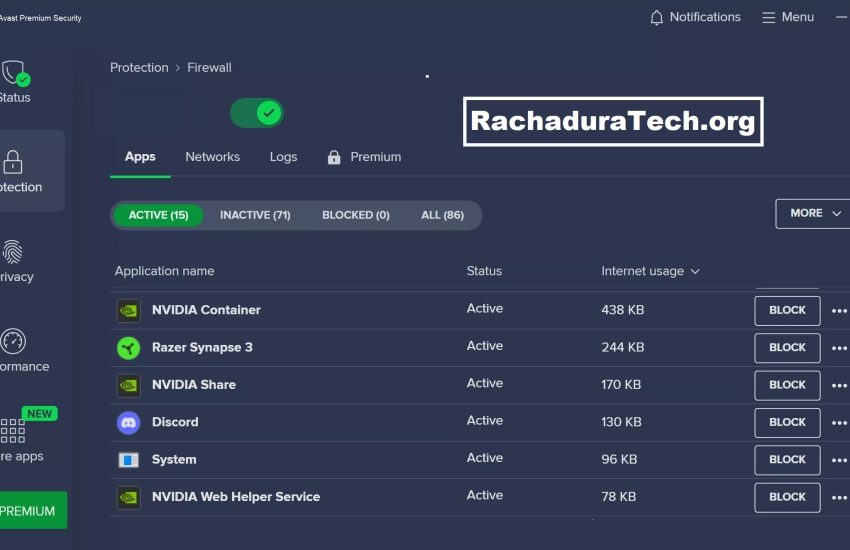Block NVIDIA Container
Image resolution: width=850 pixels, height=550 pixels.
(x=787, y=310)
